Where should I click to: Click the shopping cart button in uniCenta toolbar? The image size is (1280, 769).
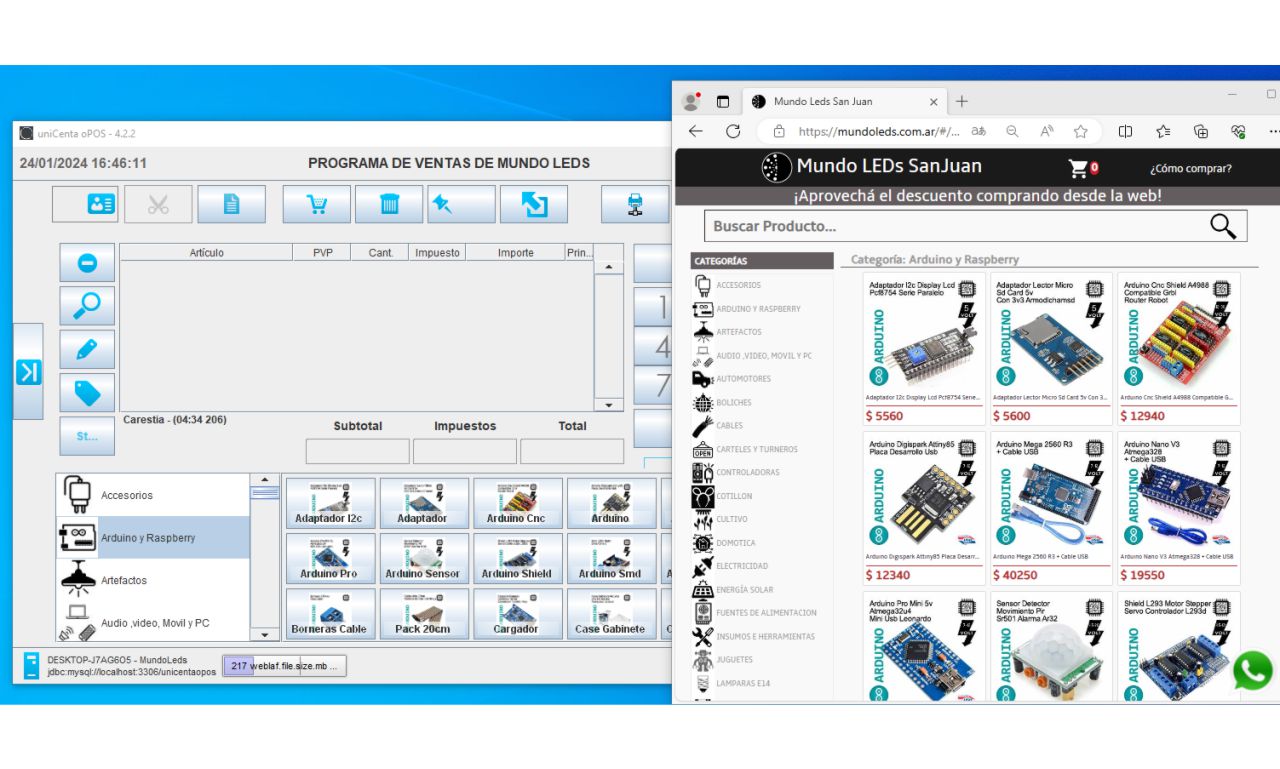317,204
